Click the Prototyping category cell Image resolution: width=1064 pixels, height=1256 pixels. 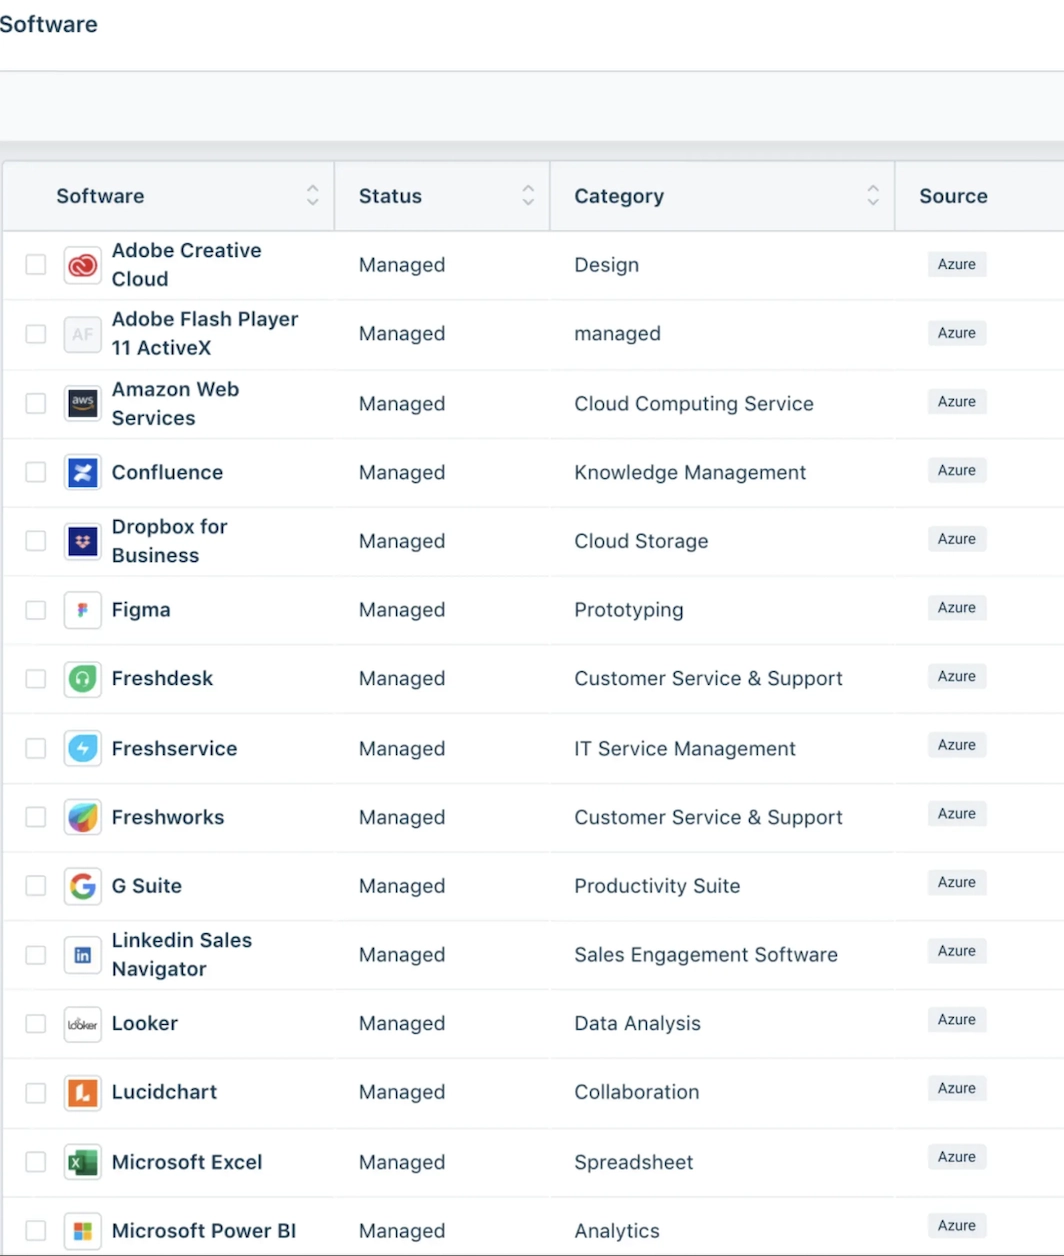point(629,610)
